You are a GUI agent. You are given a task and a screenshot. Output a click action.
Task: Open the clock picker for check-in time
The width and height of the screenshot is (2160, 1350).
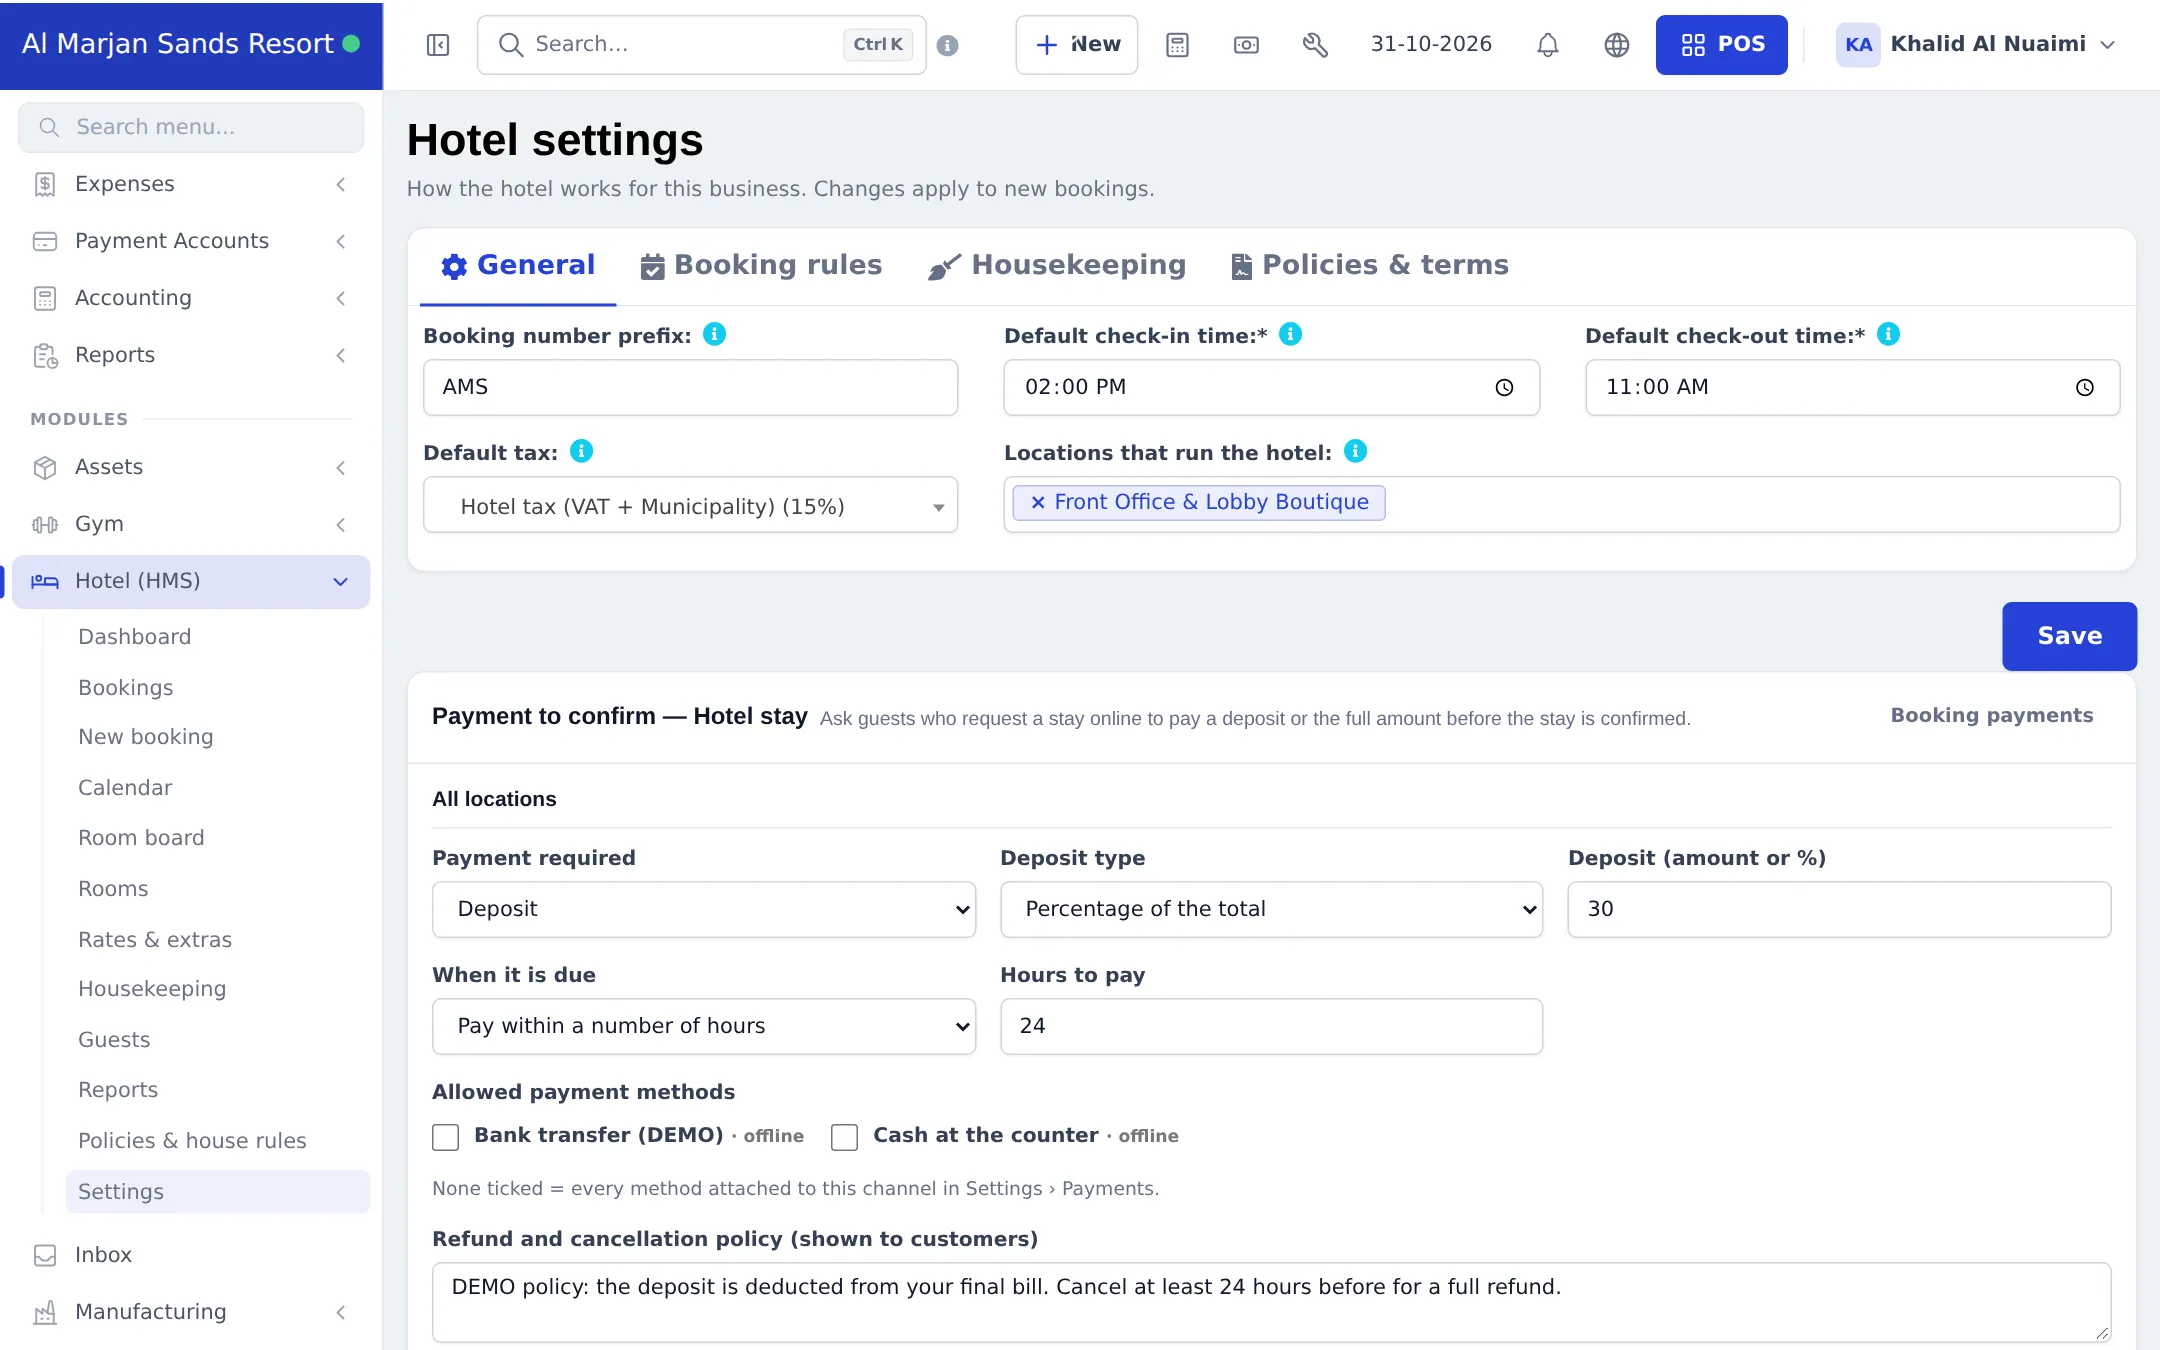pos(1504,388)
